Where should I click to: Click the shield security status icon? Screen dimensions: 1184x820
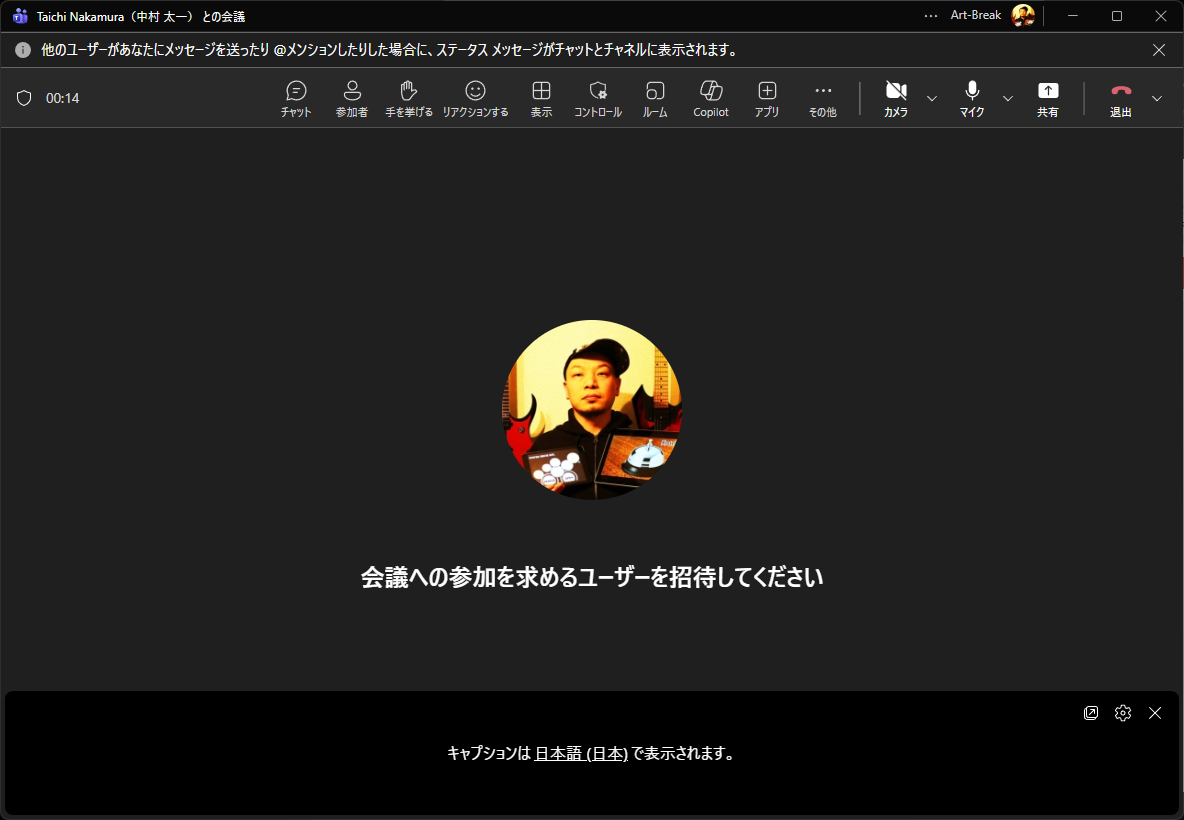click(x=24, y=98)
